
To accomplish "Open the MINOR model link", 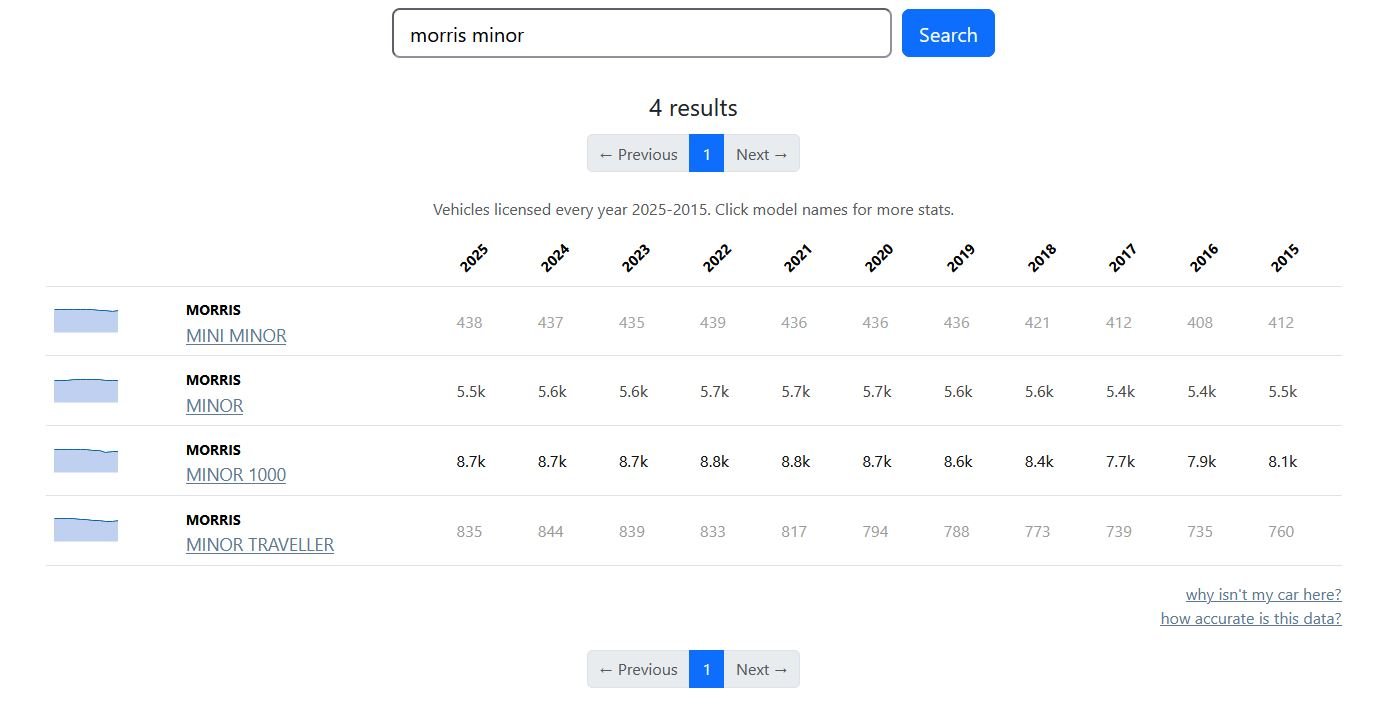I will pos(215,406).
